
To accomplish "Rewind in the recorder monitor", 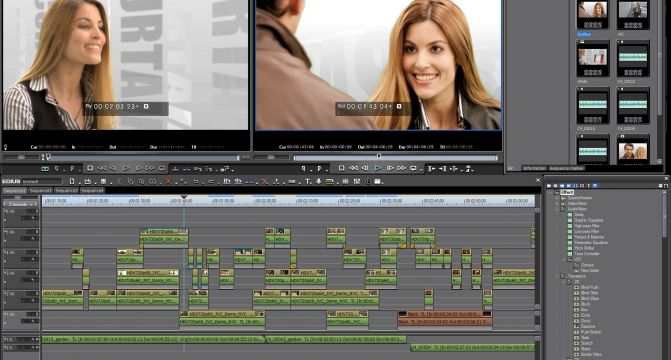I will point(353,168).
